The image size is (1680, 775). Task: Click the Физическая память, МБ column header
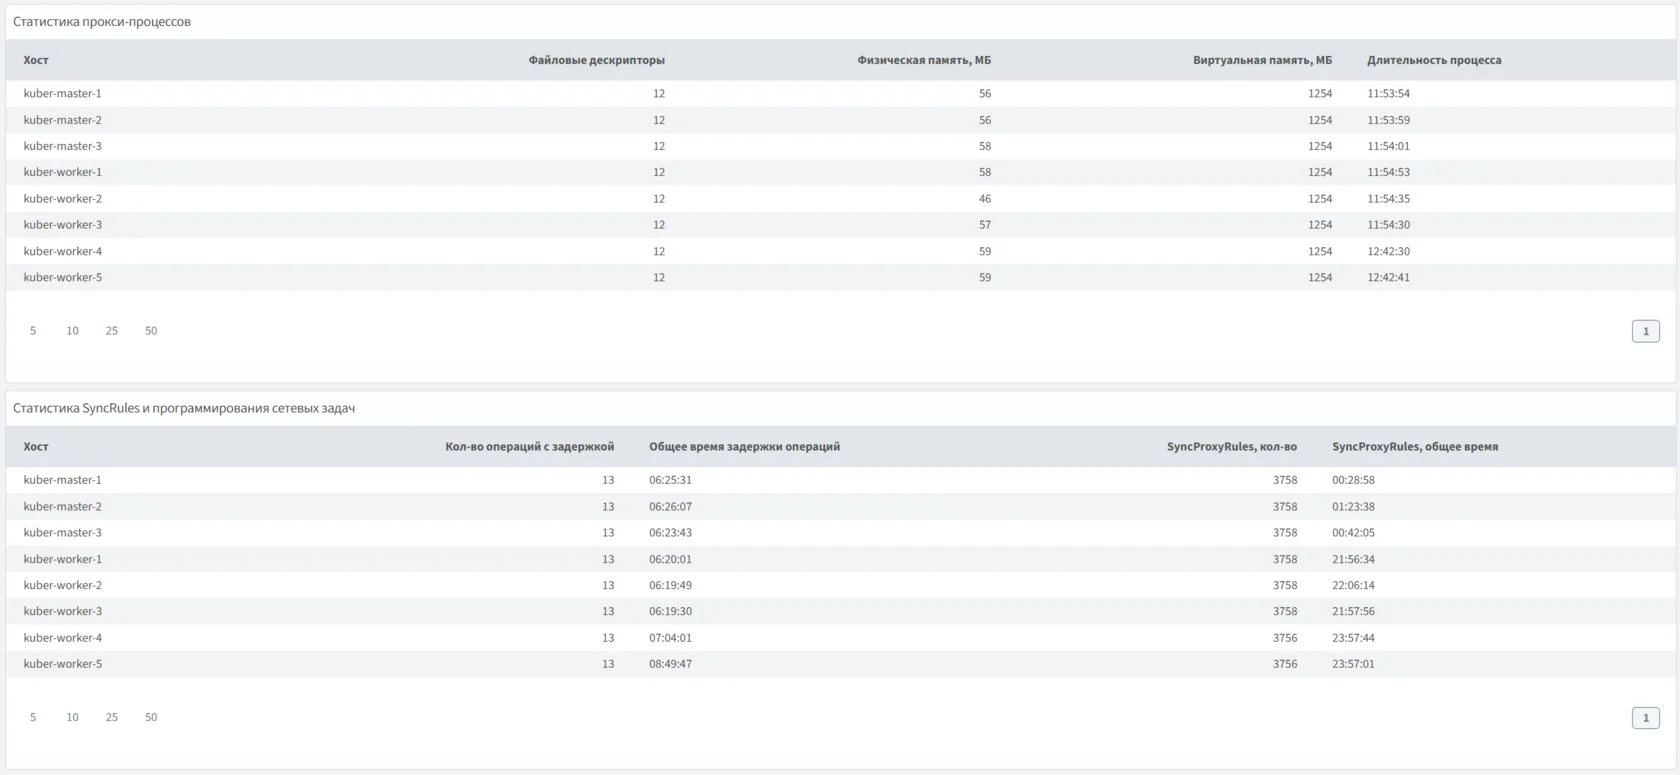[x=923, y=60]
